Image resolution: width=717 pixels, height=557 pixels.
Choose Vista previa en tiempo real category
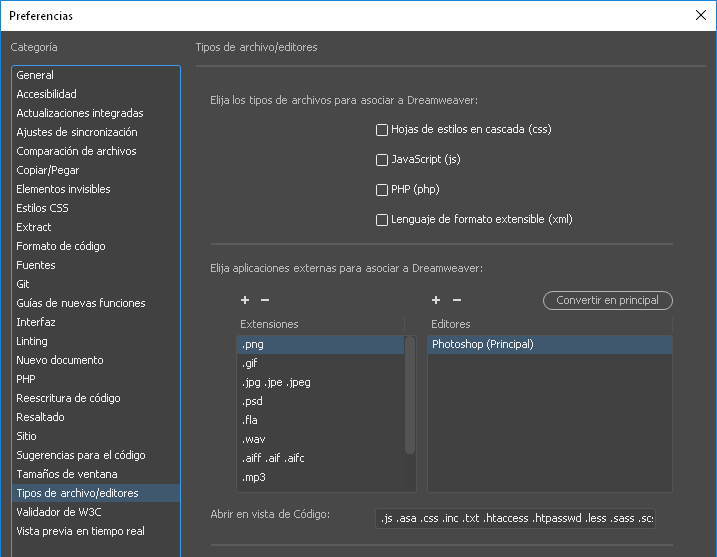(96, 531)
